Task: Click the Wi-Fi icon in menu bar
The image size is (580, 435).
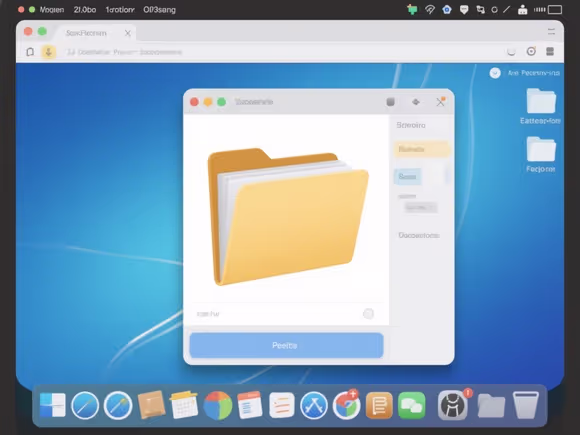Action: click(x=429, y=9)
